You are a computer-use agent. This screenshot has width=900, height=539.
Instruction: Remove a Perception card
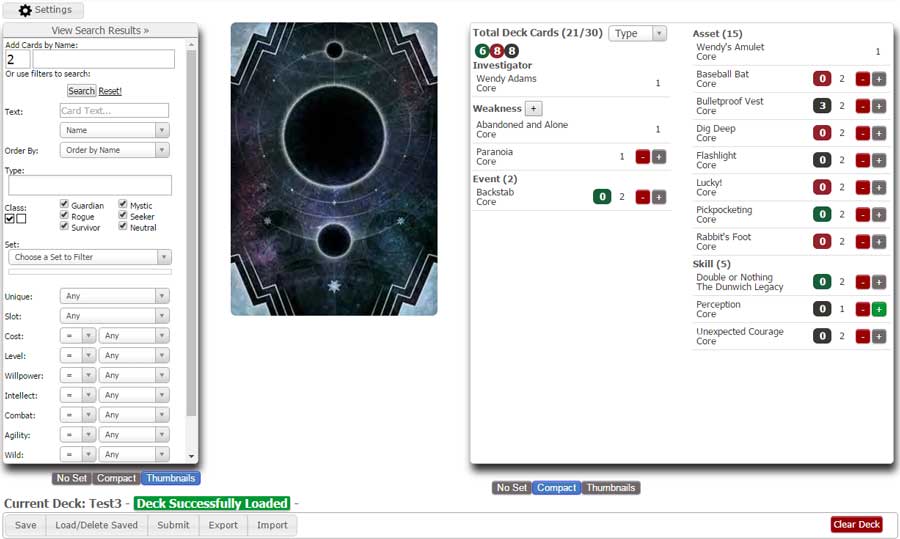point(863,309)
